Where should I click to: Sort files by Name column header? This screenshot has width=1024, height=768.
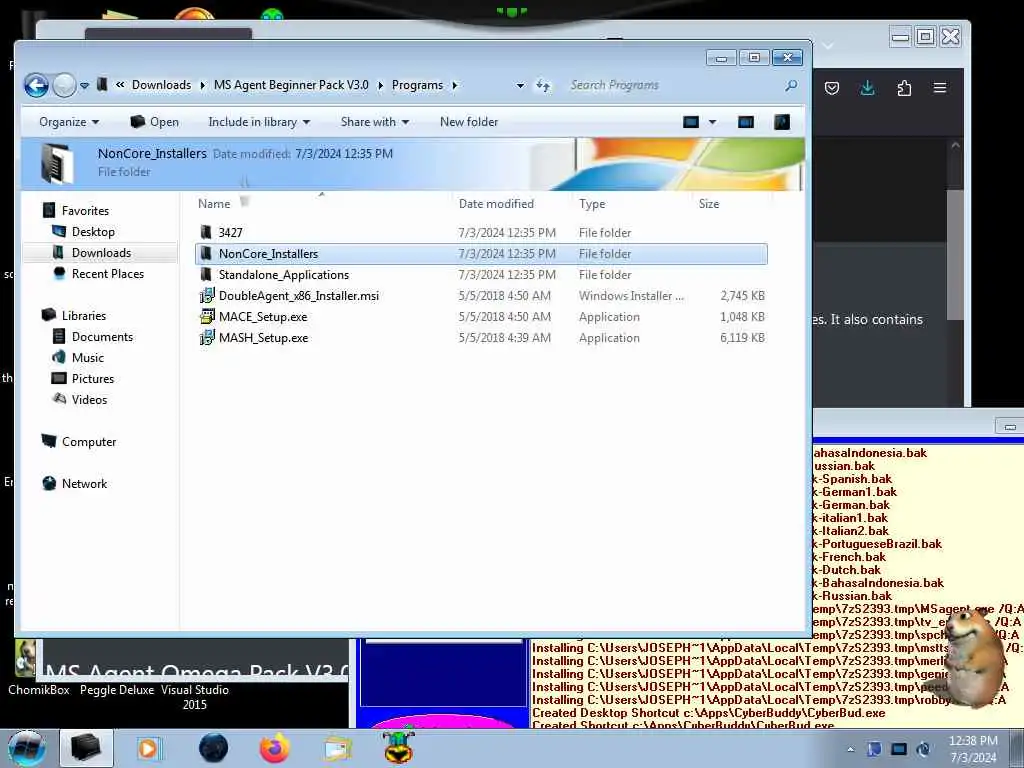tap(214, 204)
